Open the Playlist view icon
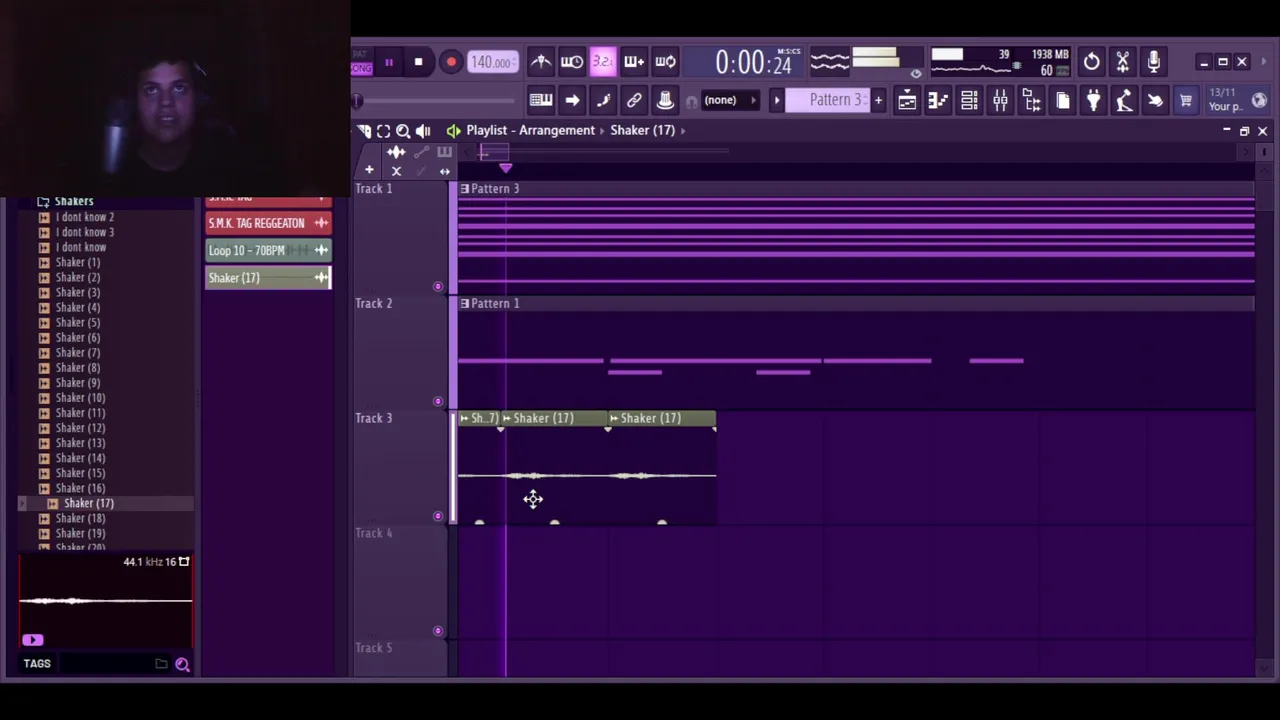 point(907,100)
